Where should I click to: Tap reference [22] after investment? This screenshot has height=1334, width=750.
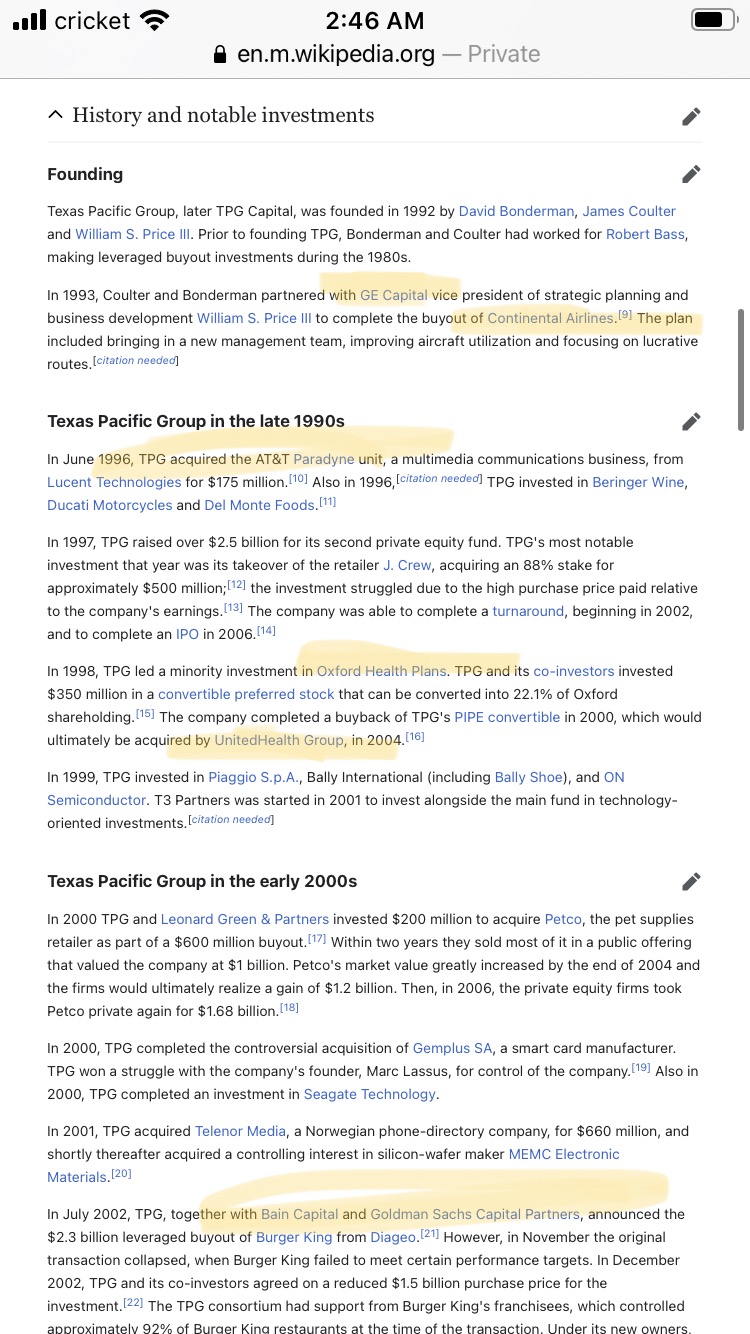[133, 1303]
